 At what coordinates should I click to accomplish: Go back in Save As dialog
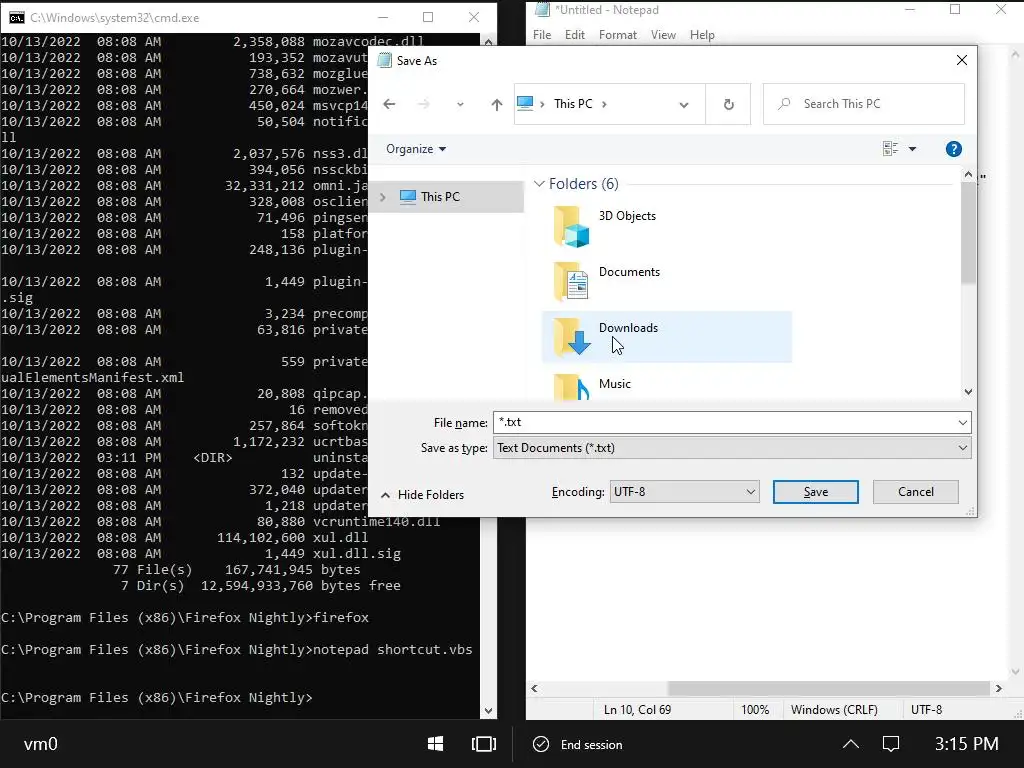389,104
